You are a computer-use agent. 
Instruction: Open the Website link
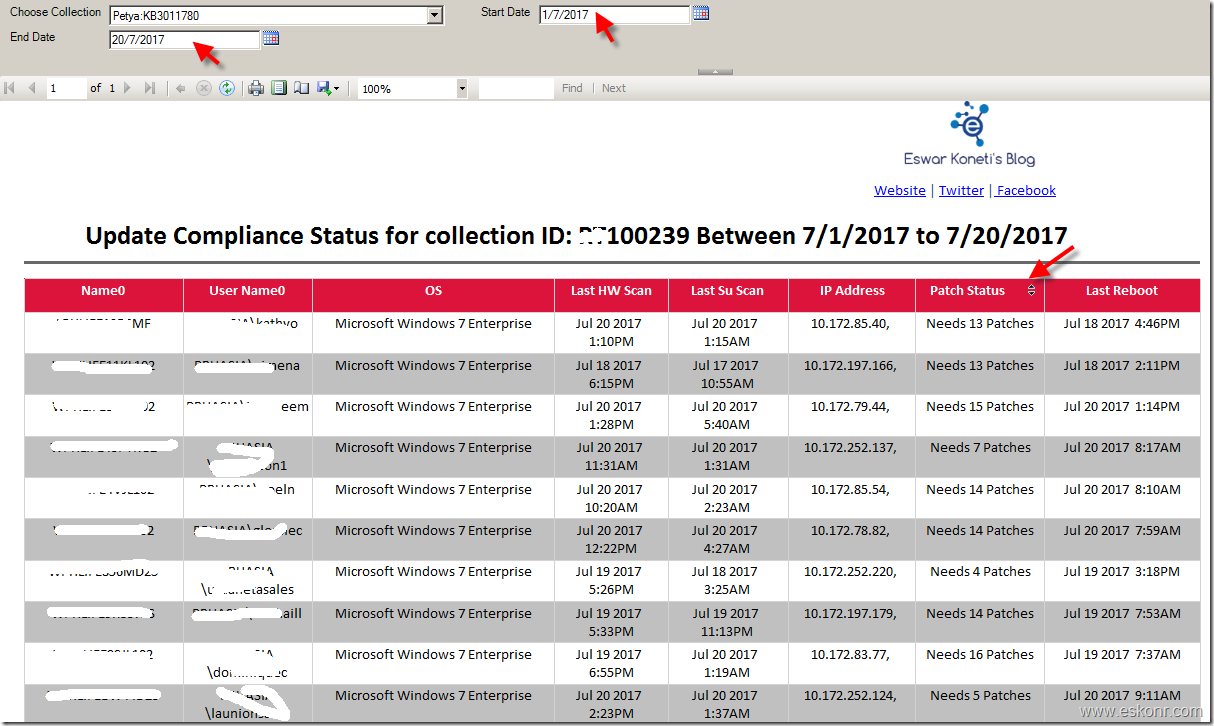(899, 190)
